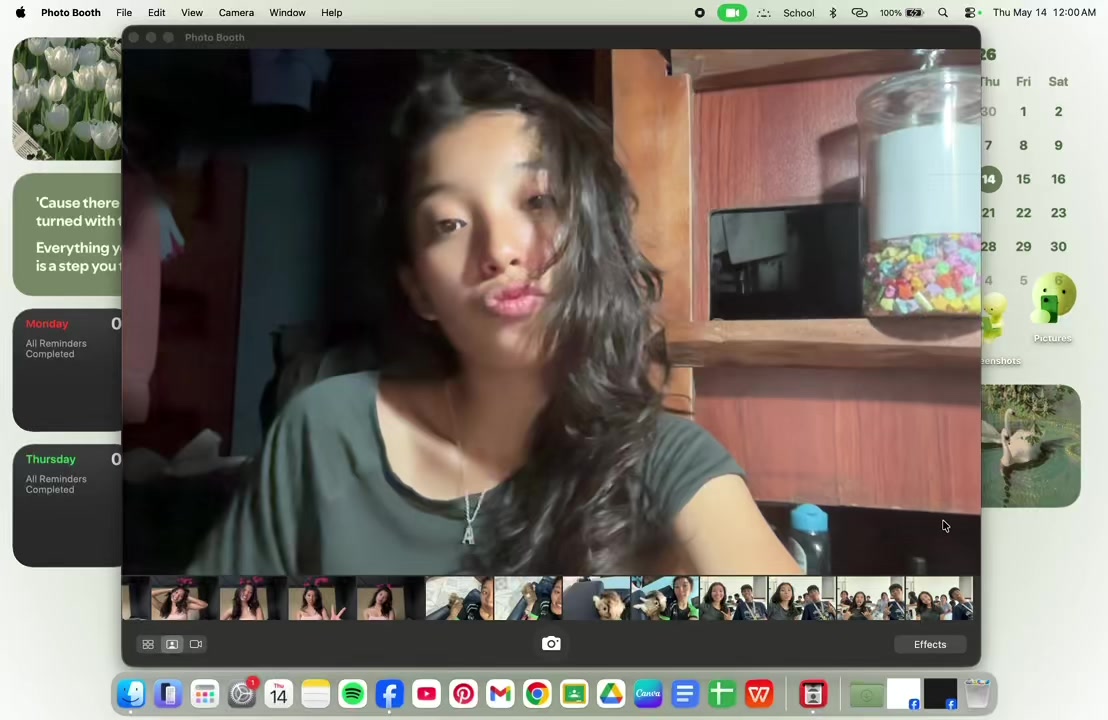Image resolution: width=1108 pixels, height=720 pixels.
Task: Switch to four quick pictures mode
Action: tap(148, 644)
